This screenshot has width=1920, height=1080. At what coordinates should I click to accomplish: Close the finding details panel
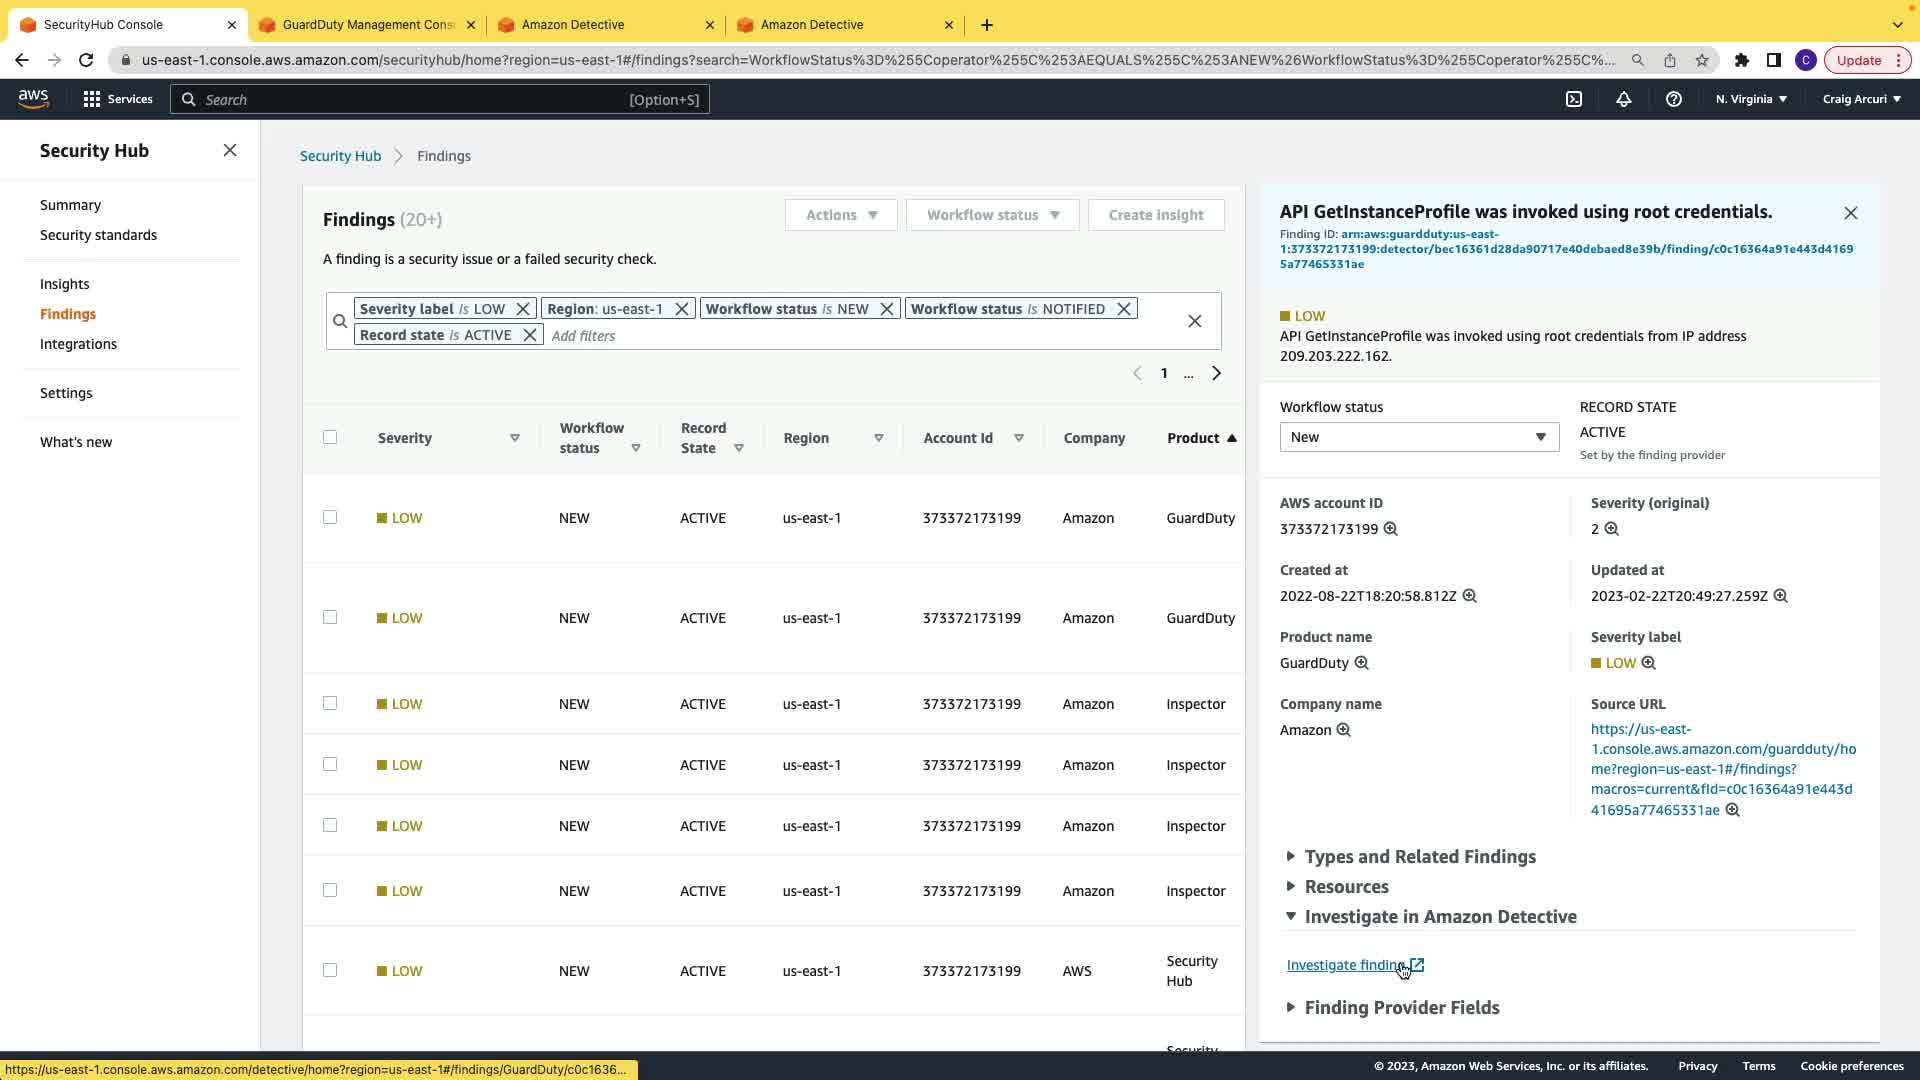1851,213
